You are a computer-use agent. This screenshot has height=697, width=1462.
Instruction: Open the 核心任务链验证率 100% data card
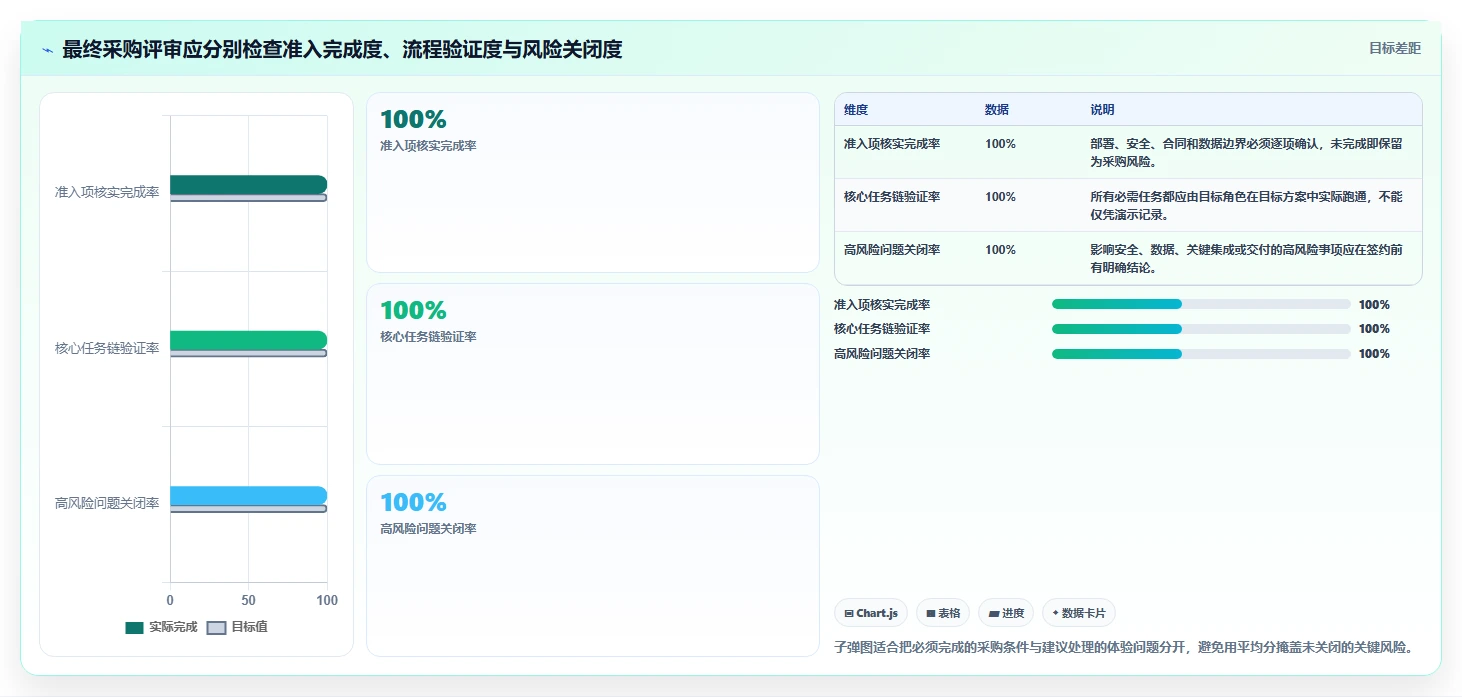click(x=593, y=374)
